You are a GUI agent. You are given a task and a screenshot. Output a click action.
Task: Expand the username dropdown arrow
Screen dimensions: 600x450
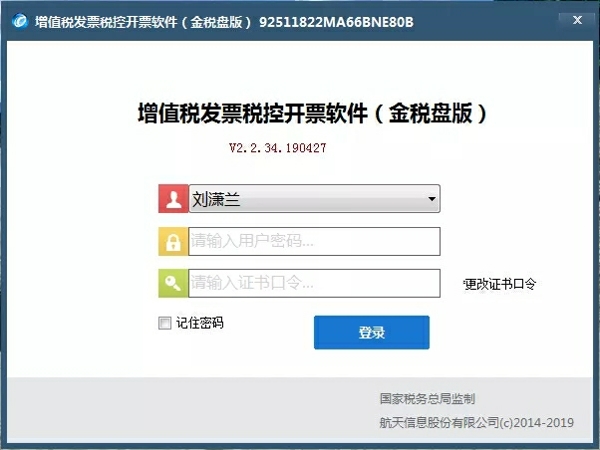tap(432, 199)
